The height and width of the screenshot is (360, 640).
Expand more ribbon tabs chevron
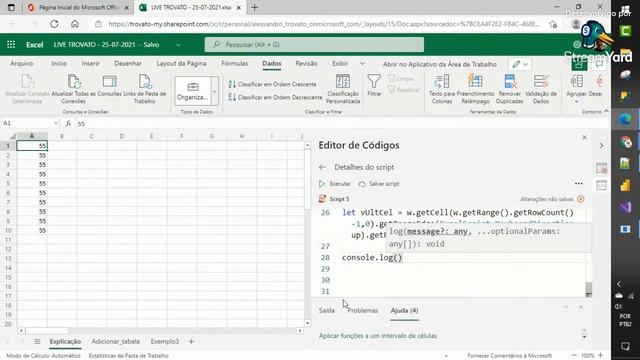pyautogui.click(x=362, y=64)
